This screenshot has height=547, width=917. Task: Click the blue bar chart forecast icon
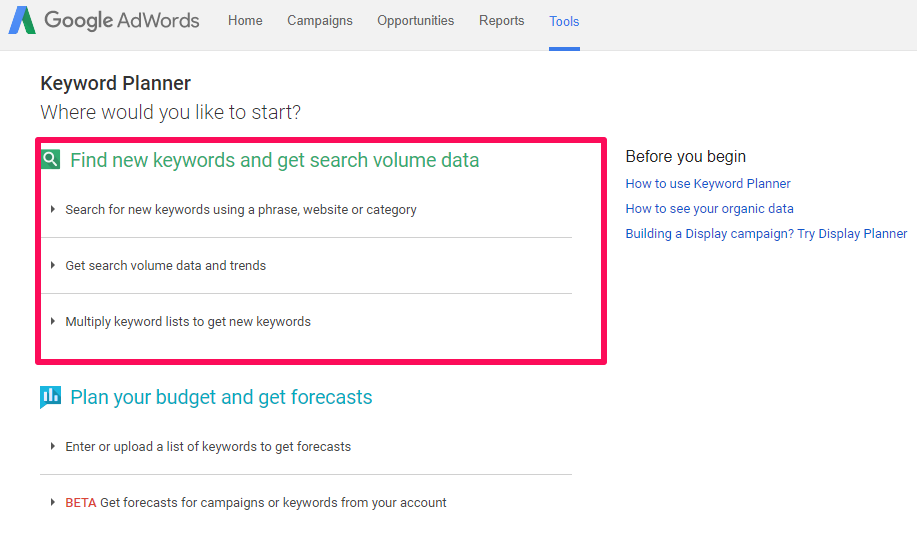coord(50,397)
